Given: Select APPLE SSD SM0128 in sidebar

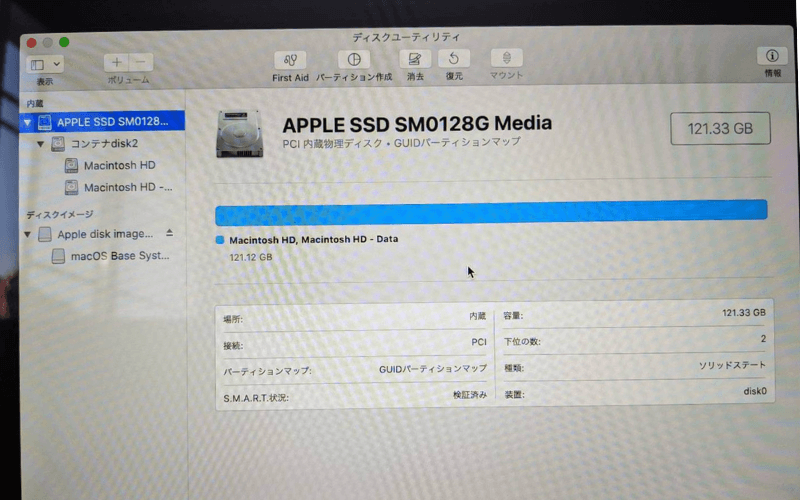Looking at the screenshot, I should (x=102, y=121).
